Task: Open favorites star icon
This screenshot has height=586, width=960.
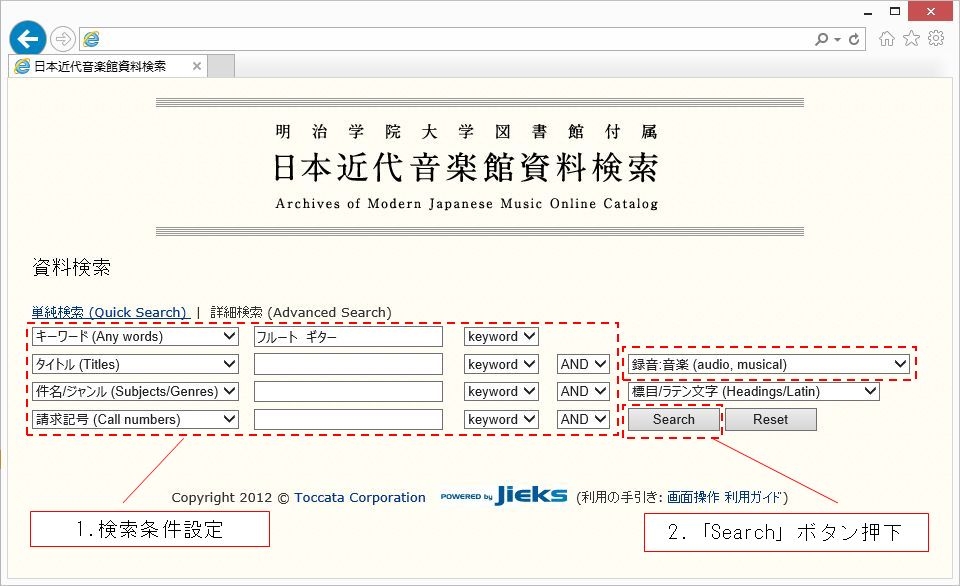Action: pyautogui.click(x=911, y=39)
